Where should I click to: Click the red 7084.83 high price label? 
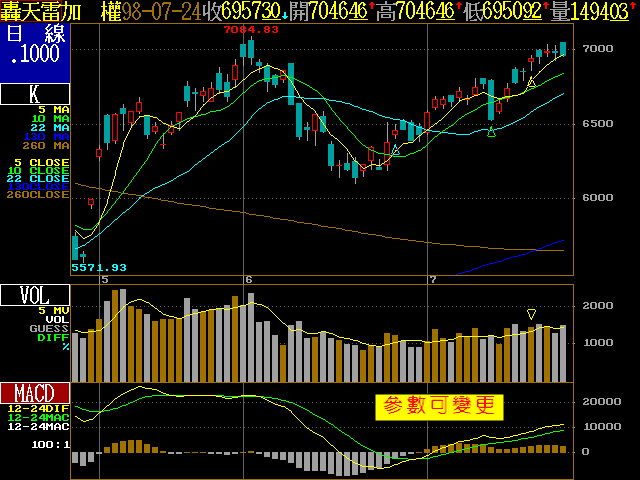point(251,30)
